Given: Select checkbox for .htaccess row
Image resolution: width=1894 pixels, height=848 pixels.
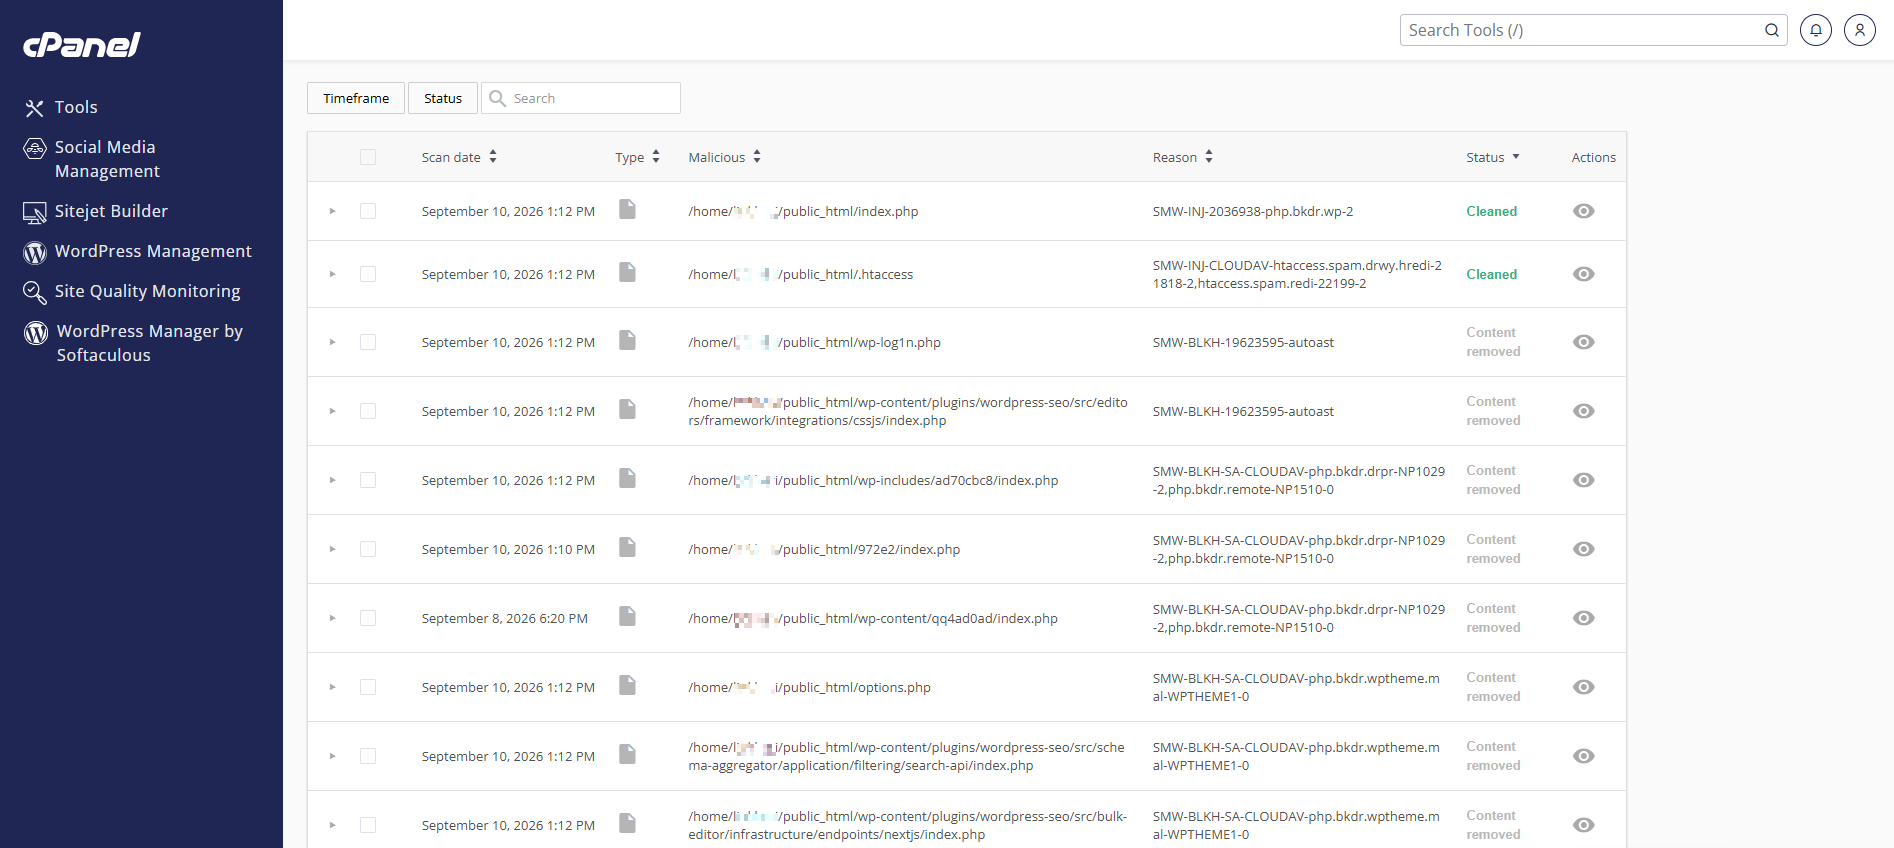Looking at the screenshot, I should pyautogui.click(x=368, y=274).
